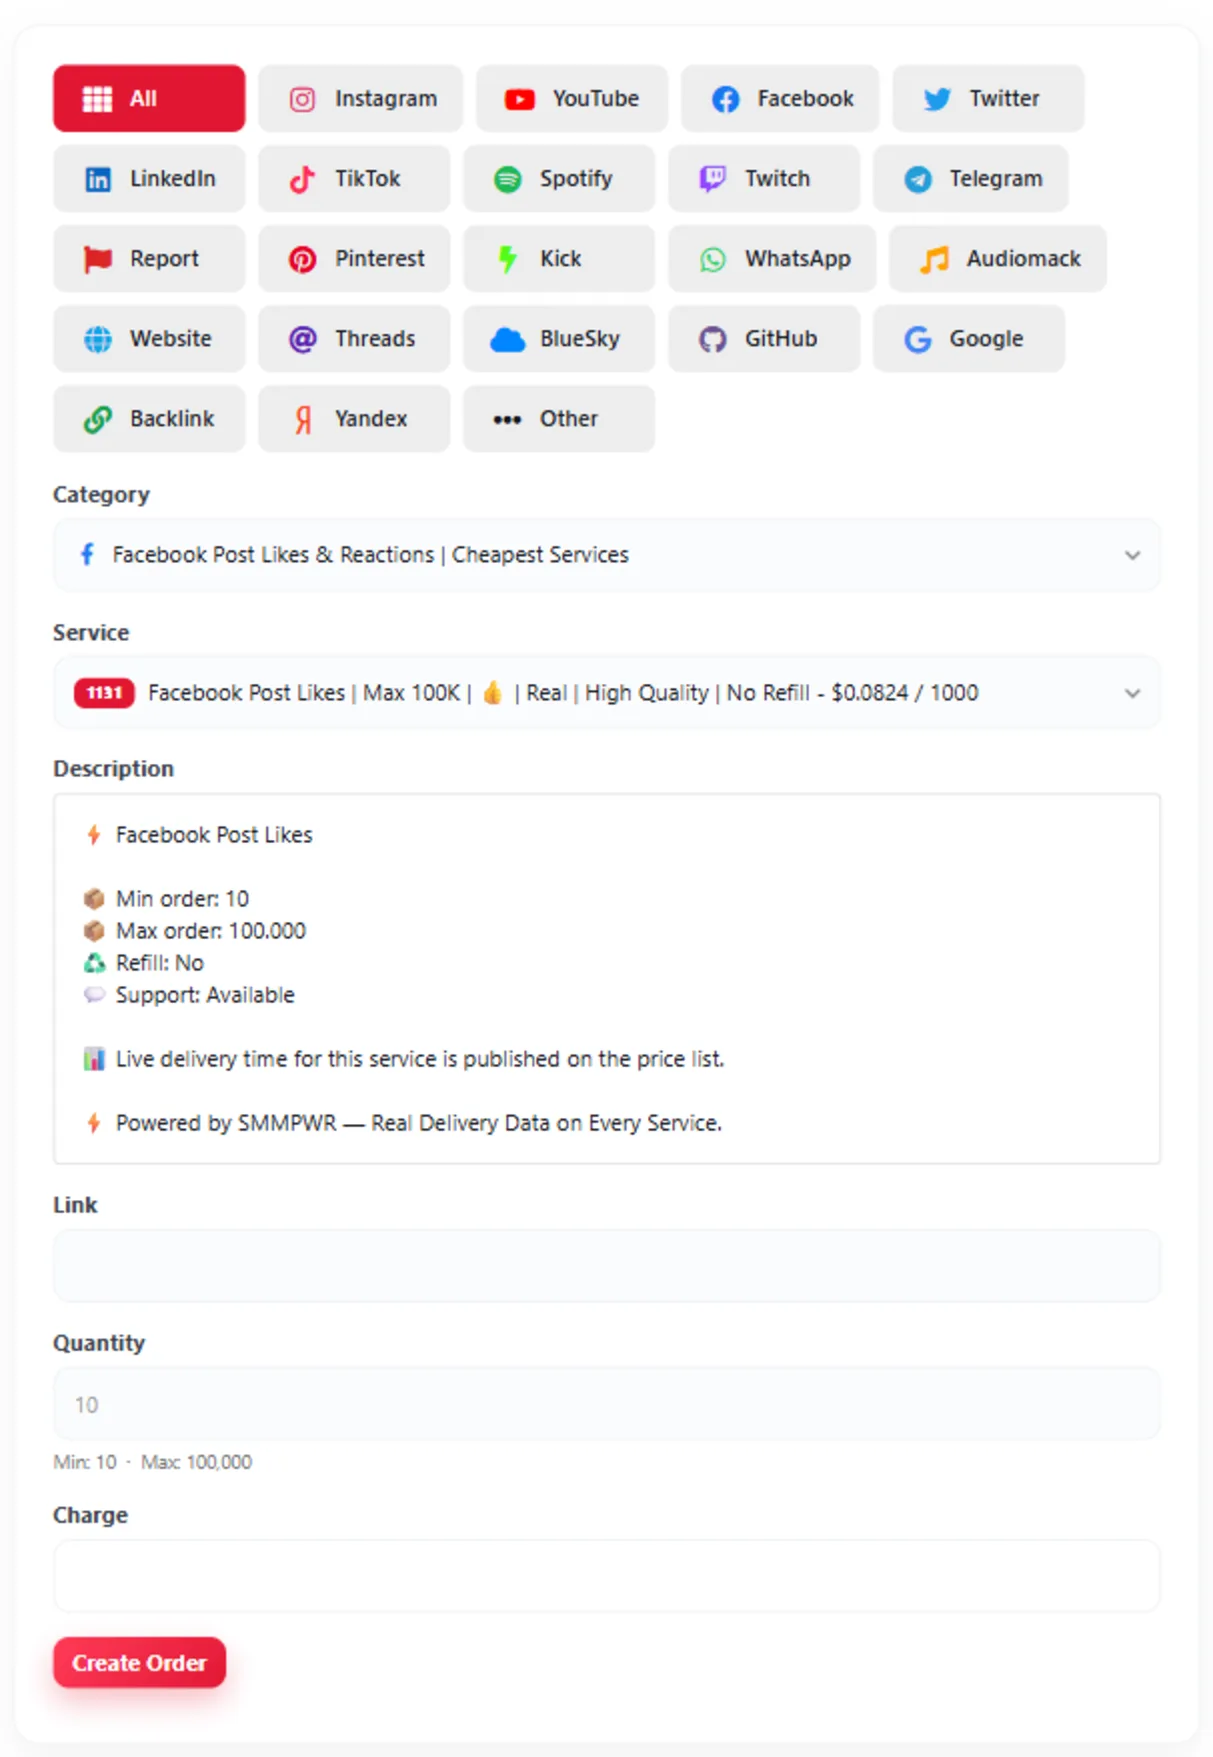
Task: Click the Report flag icon
Action: (98, 259)
